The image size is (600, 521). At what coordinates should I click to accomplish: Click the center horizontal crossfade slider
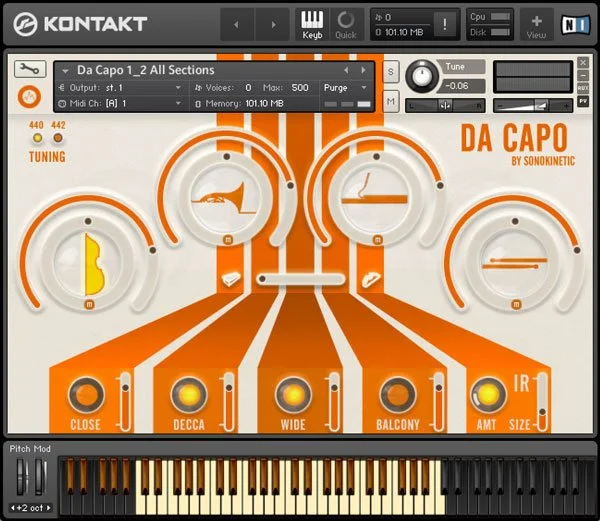pyautogui.click(x=301, y=279)
